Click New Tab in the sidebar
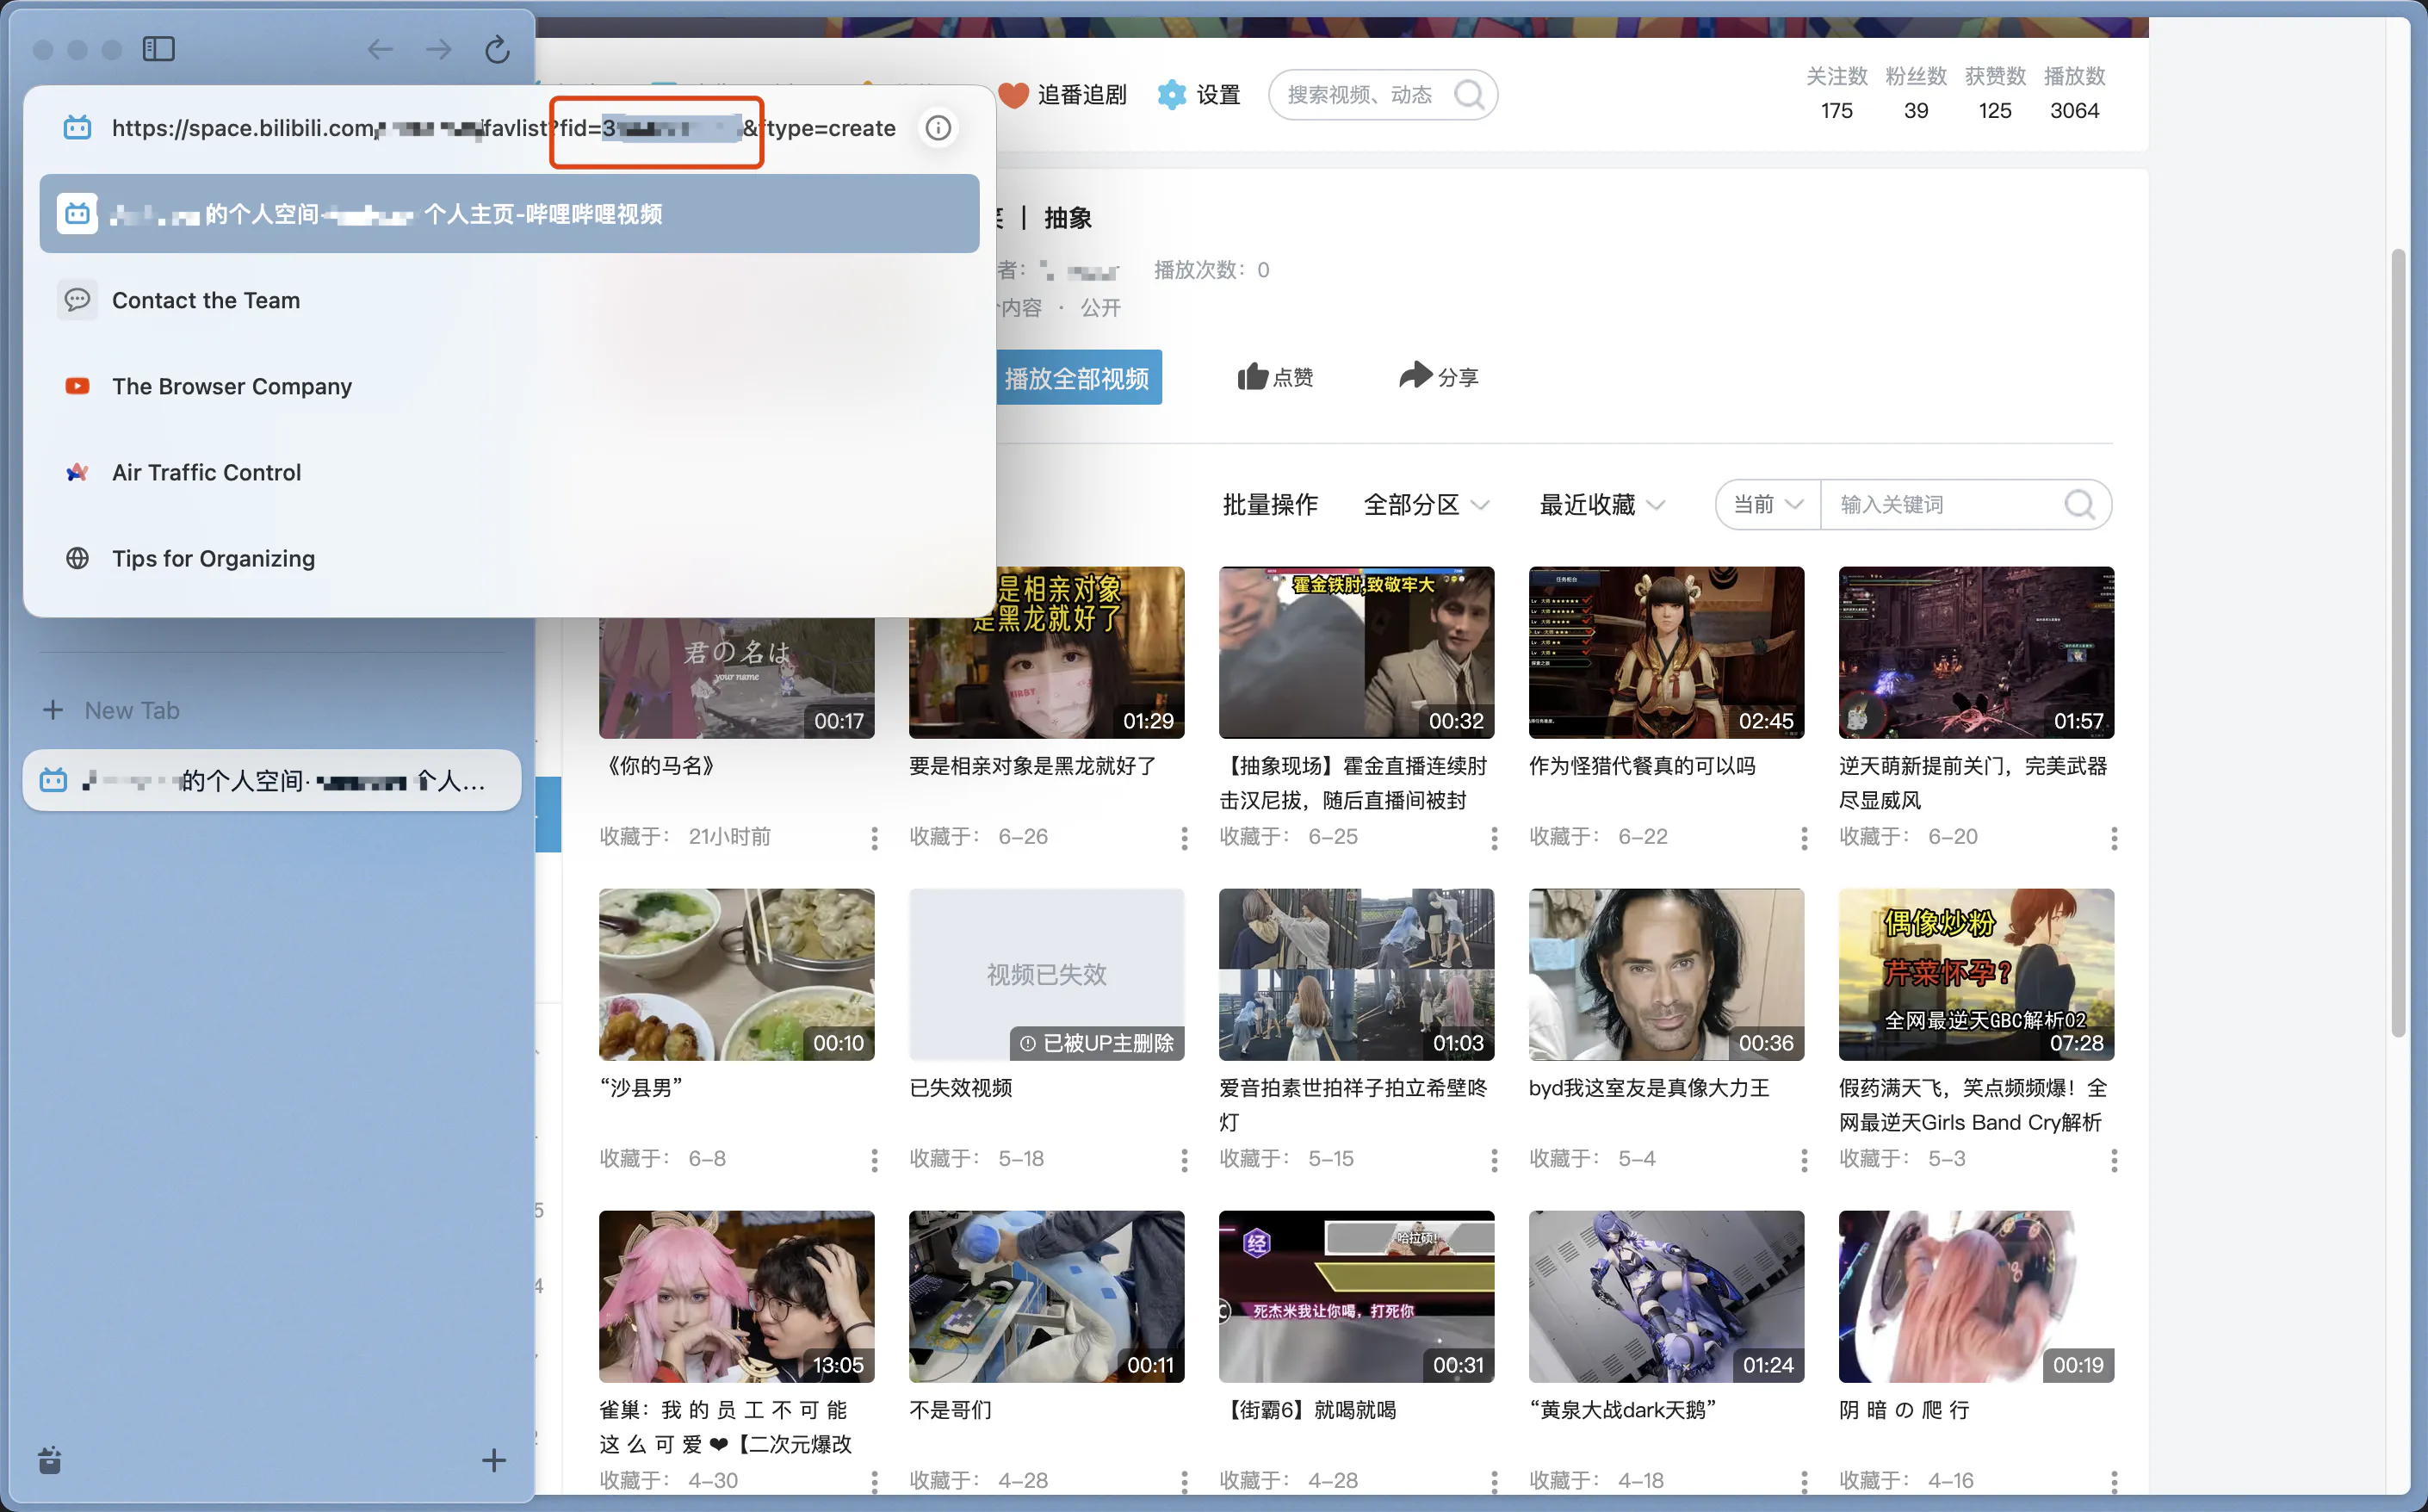 click(131, 710)
